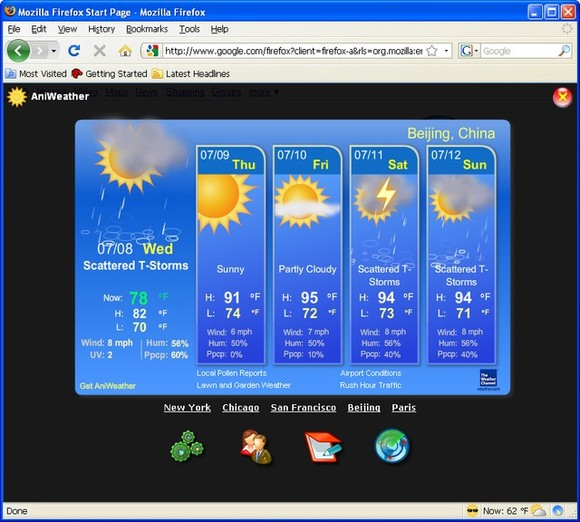Click the Get AniWeather link
The width and height of the screenshot is (580, 522).
point(108,386)
